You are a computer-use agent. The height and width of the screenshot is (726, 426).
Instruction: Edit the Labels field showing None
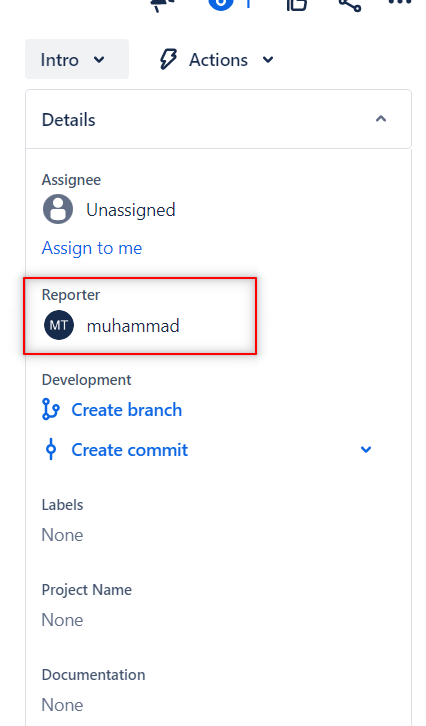point(63,535)
